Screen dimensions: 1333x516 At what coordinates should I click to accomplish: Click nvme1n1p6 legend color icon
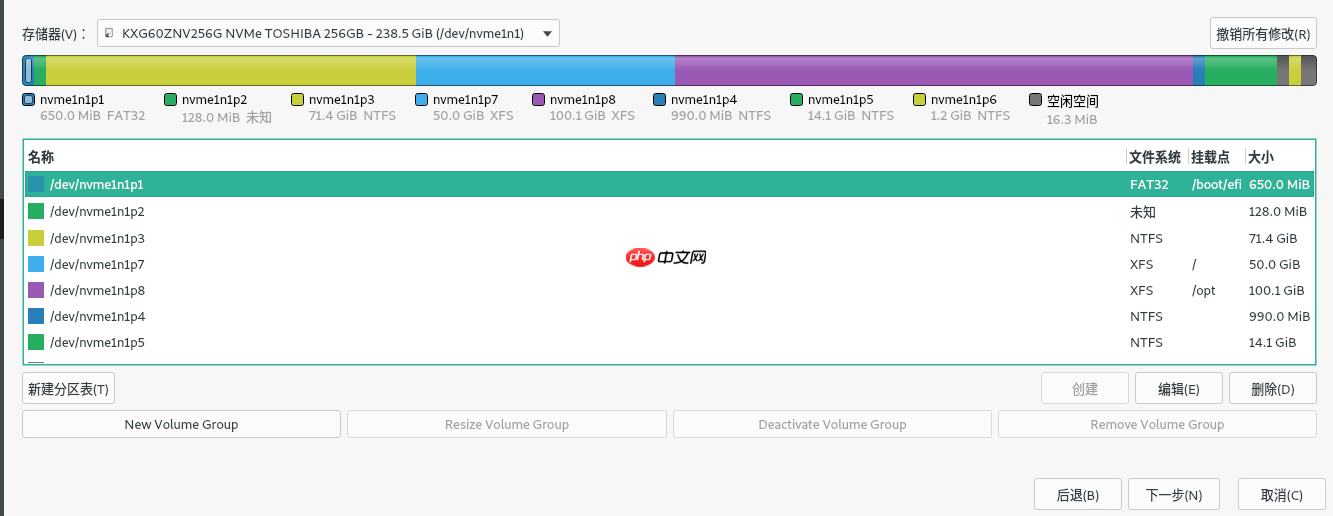click(x=919, y=100)
